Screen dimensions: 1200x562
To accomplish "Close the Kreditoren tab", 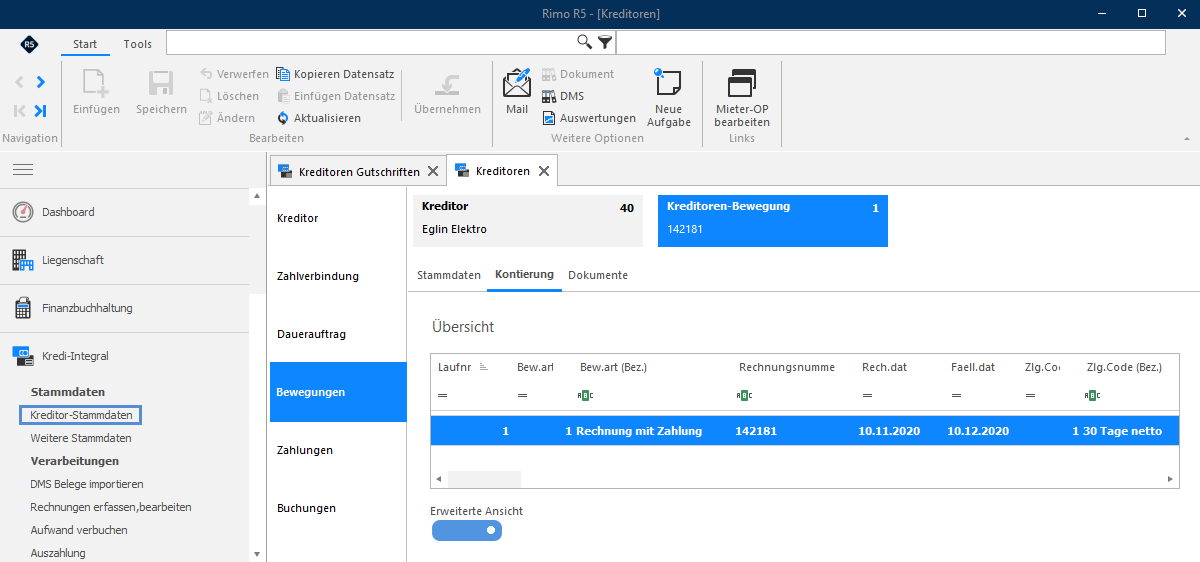I will pos(544,171).
